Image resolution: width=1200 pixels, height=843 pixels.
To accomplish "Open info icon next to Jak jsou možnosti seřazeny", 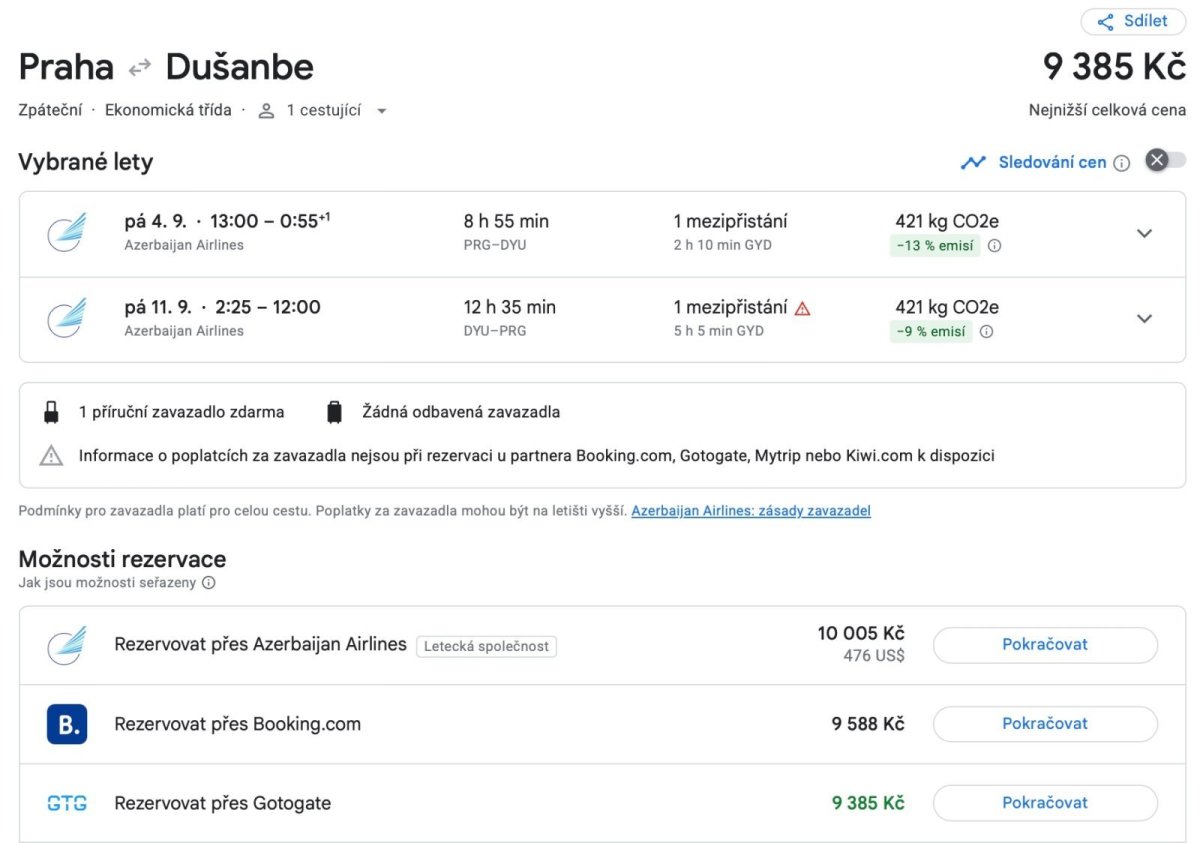I will tap(209, 583).
